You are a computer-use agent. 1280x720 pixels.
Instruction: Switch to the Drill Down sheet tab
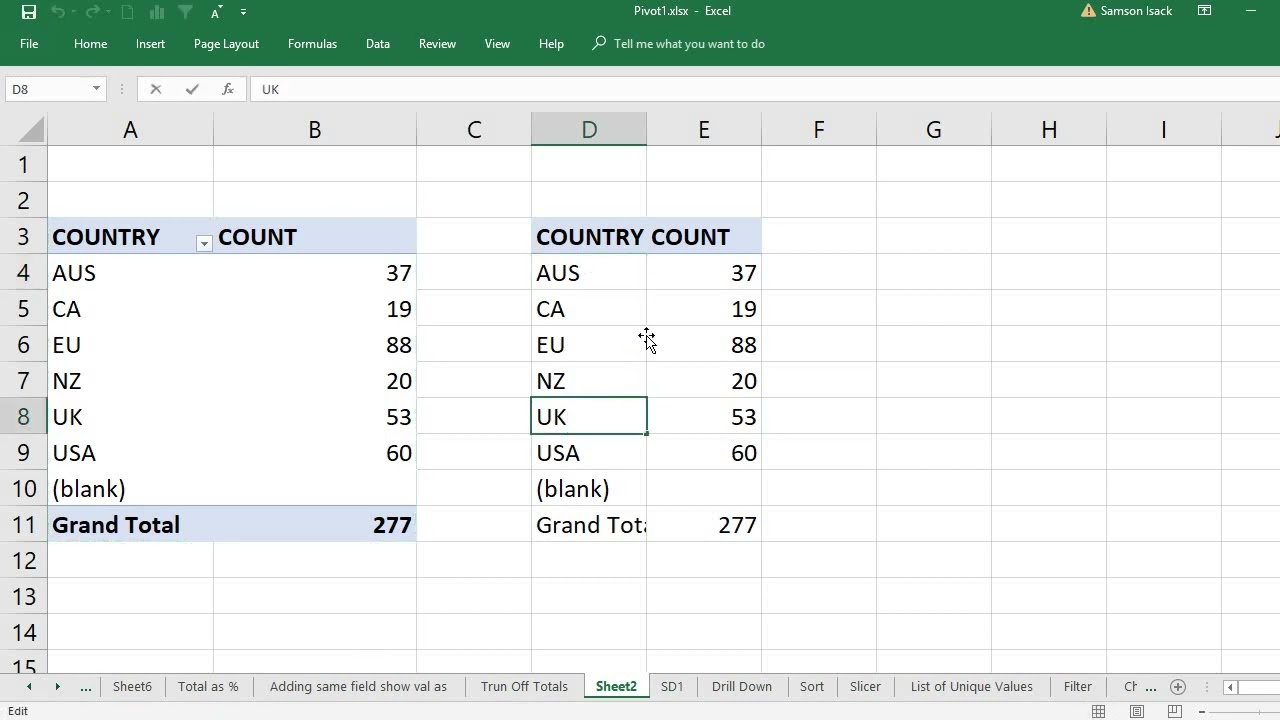(741, 687)
